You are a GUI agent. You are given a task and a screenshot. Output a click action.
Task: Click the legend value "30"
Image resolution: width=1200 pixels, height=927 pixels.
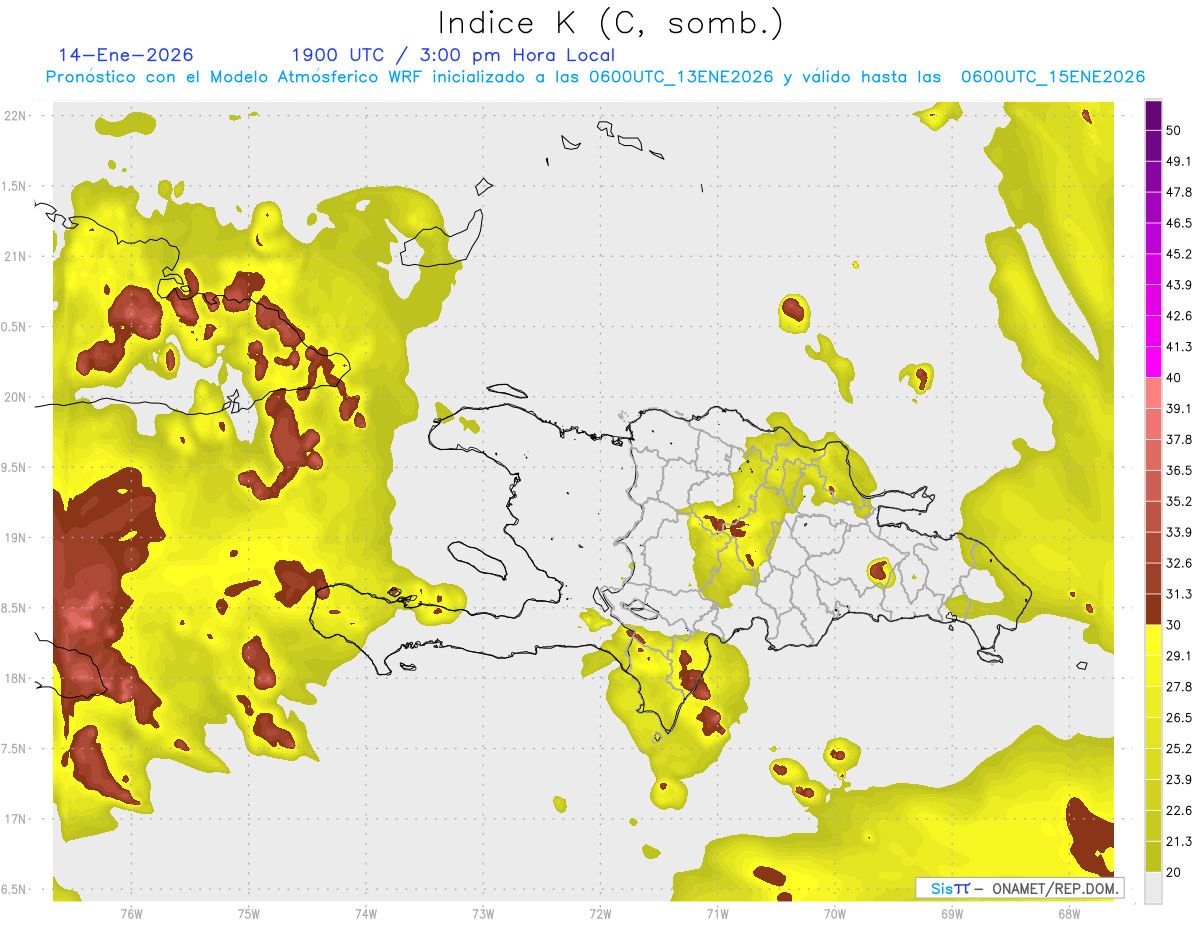[1174, 625]
